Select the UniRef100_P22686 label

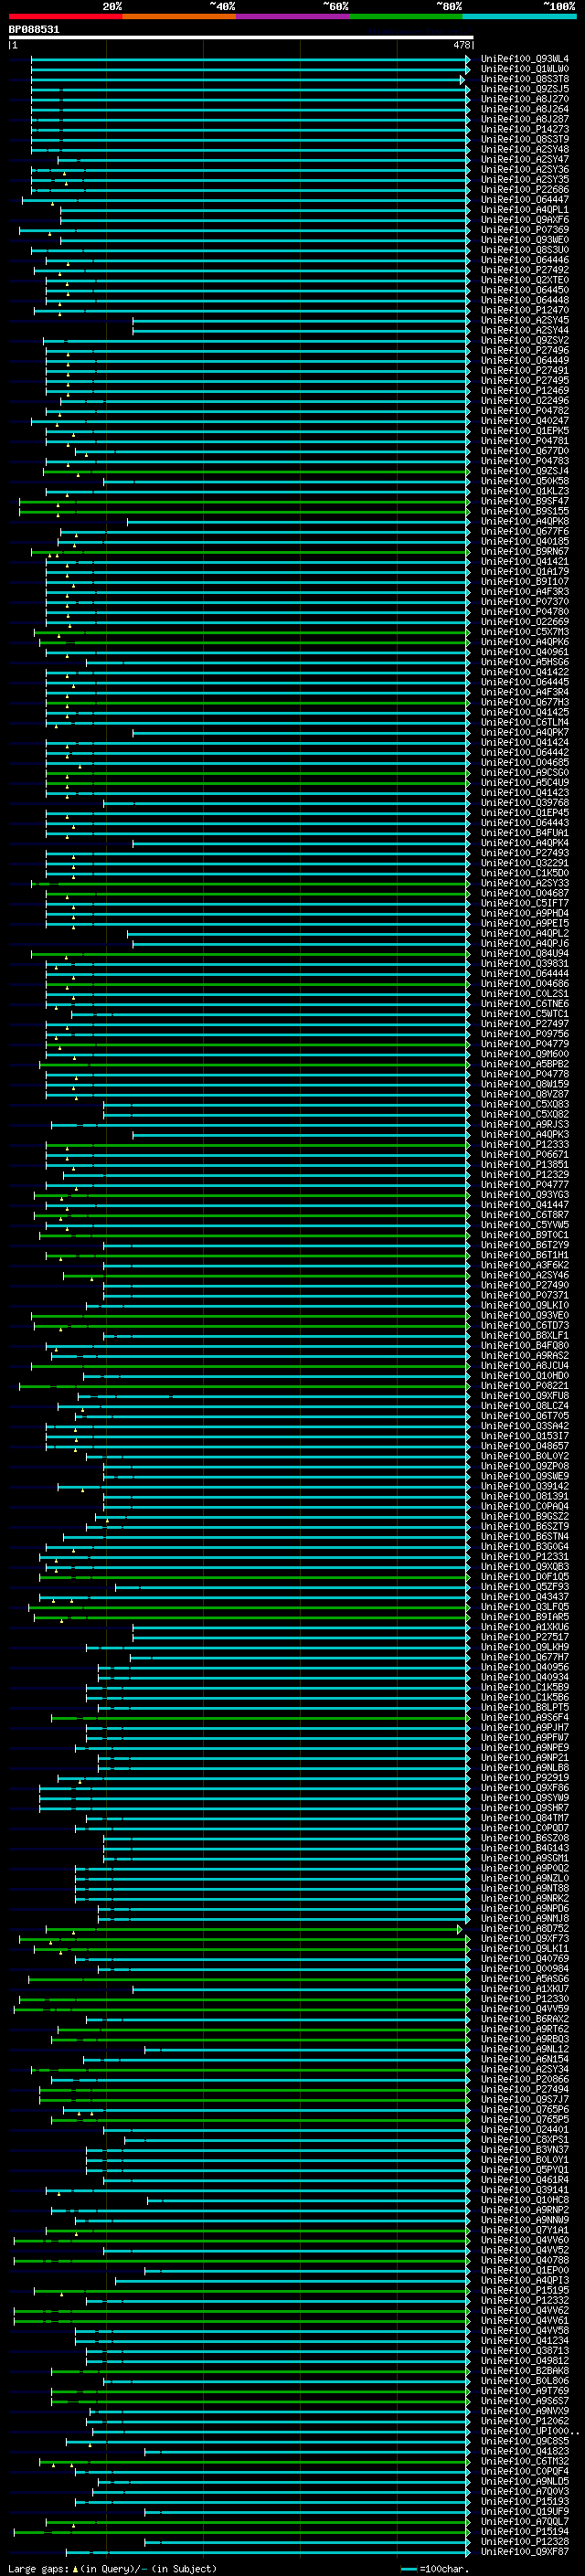pos(525,189)
